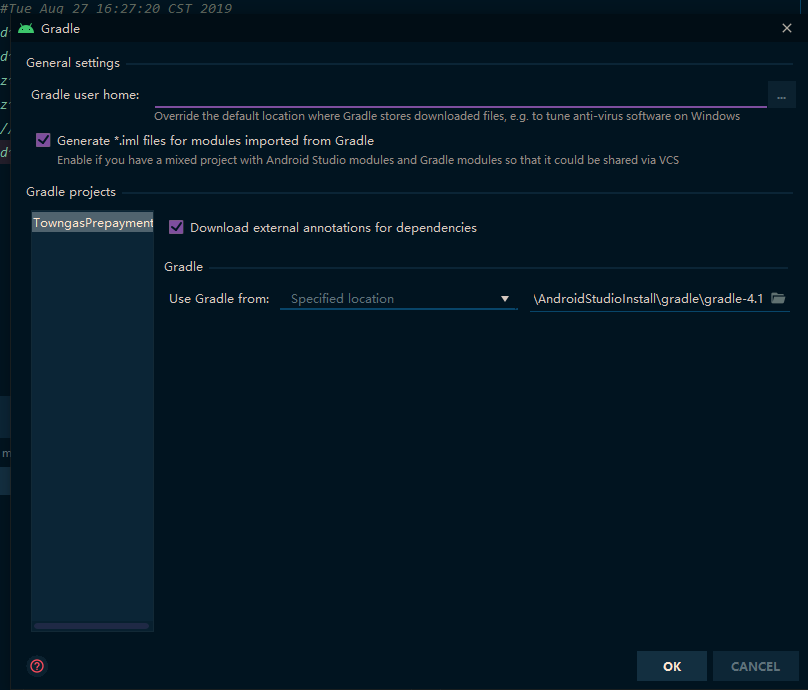Toggle Generate *.iml files checkbox
The height and width of the screenshot is (690, 808).
pyautogui.click(x=43, y=140)
